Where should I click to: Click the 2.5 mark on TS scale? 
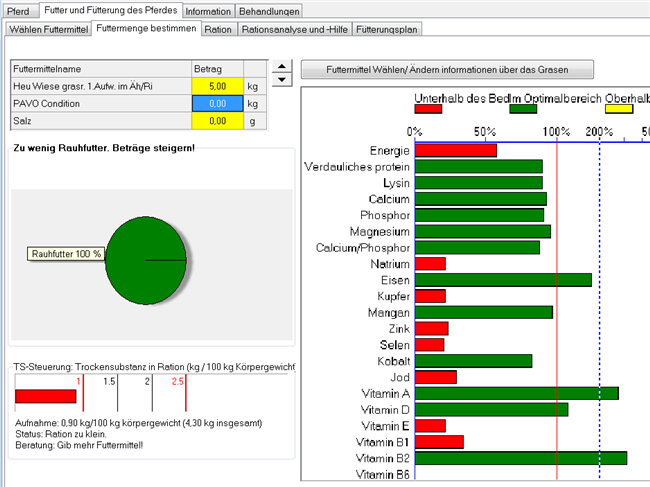(177, 381)
